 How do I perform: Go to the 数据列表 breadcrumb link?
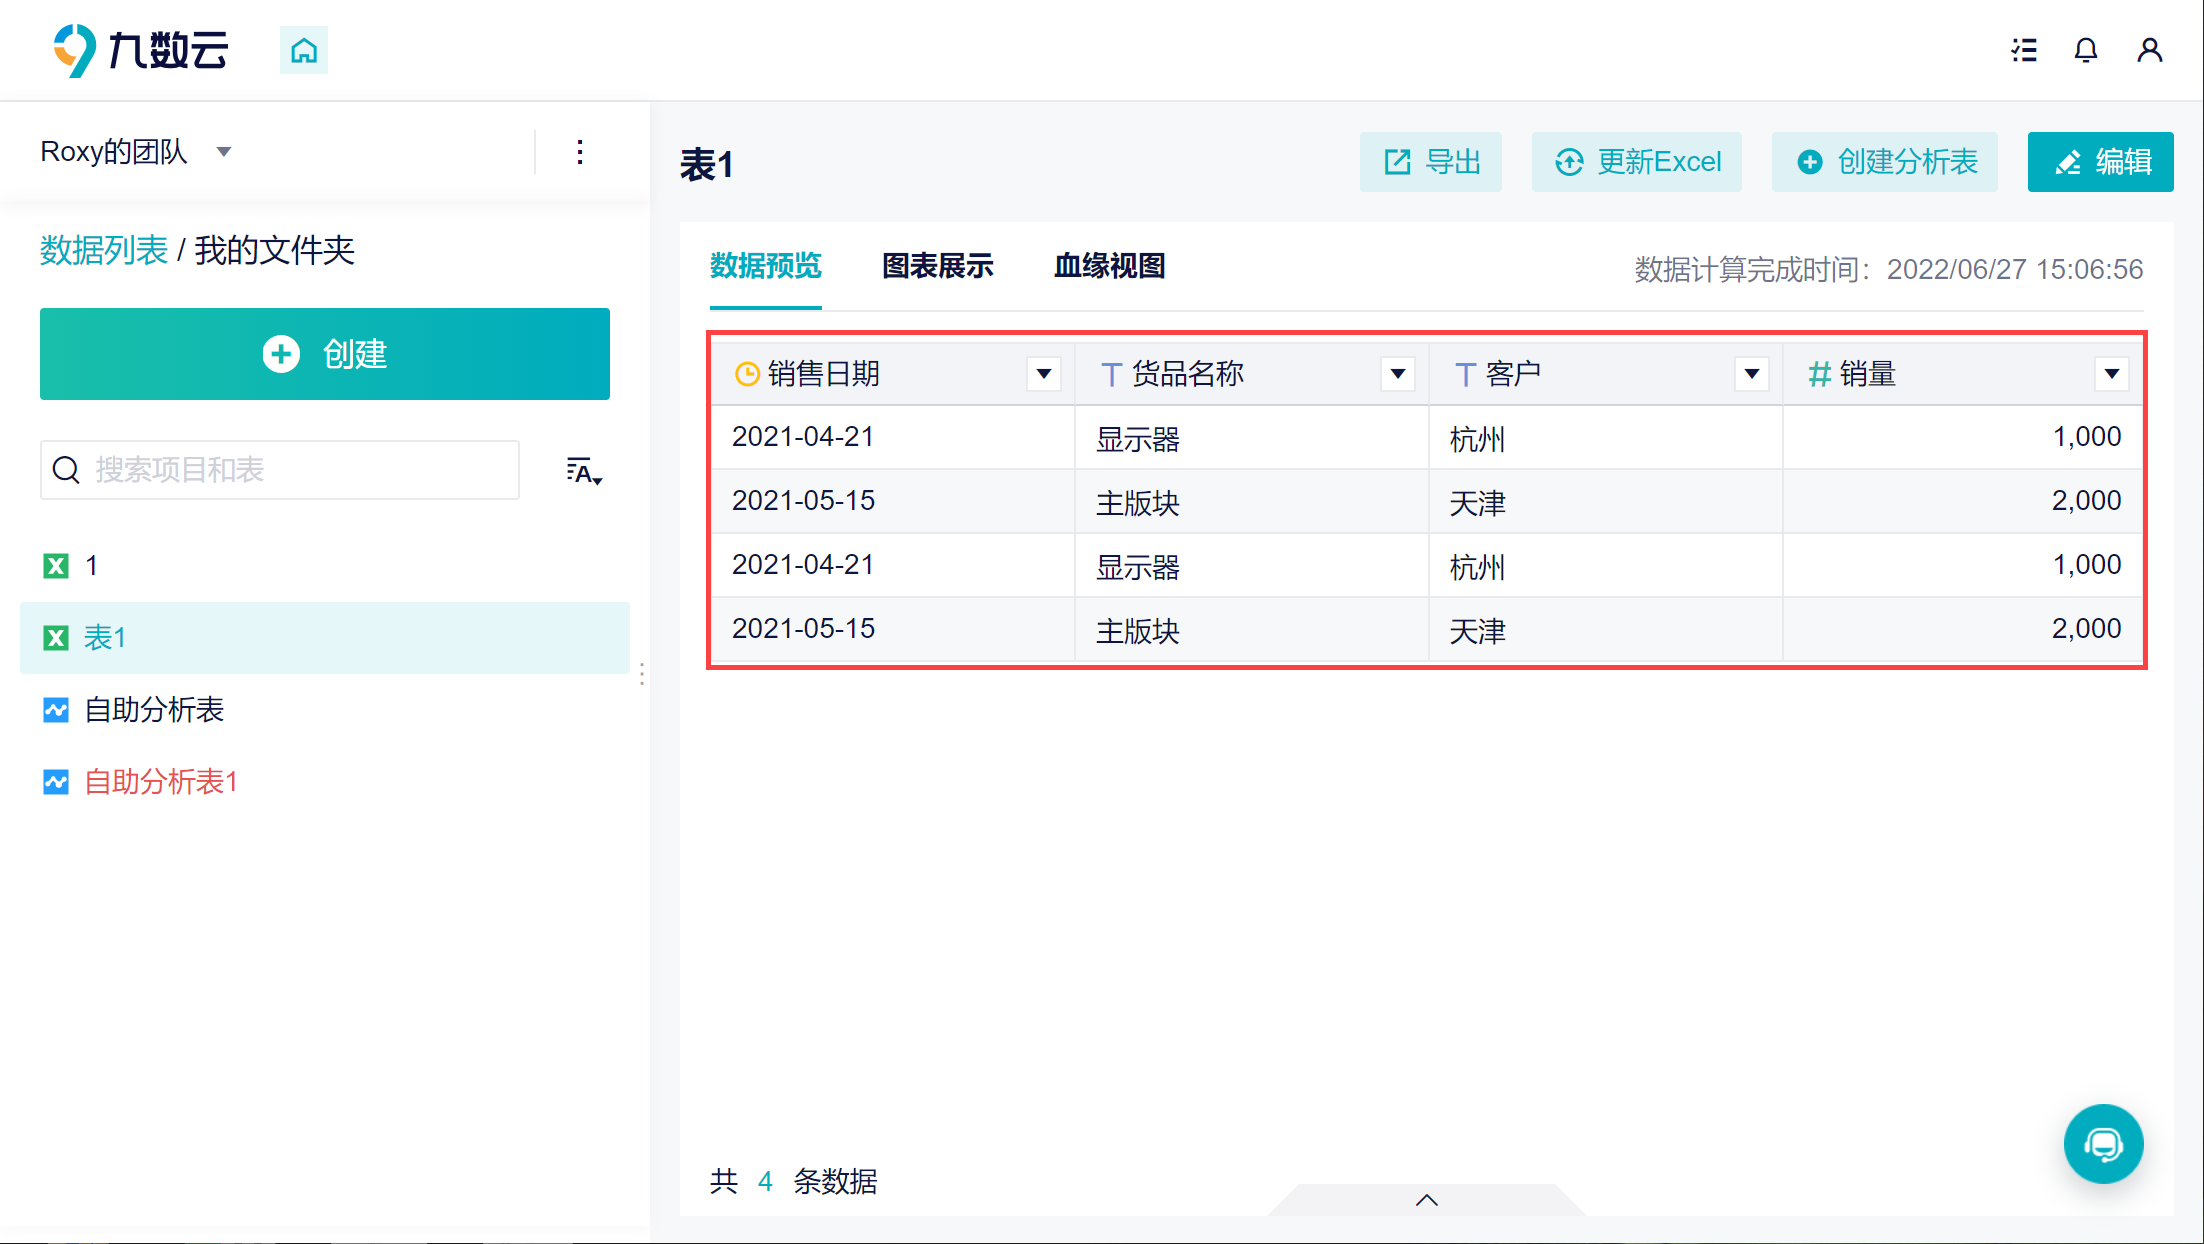point(104,250)
